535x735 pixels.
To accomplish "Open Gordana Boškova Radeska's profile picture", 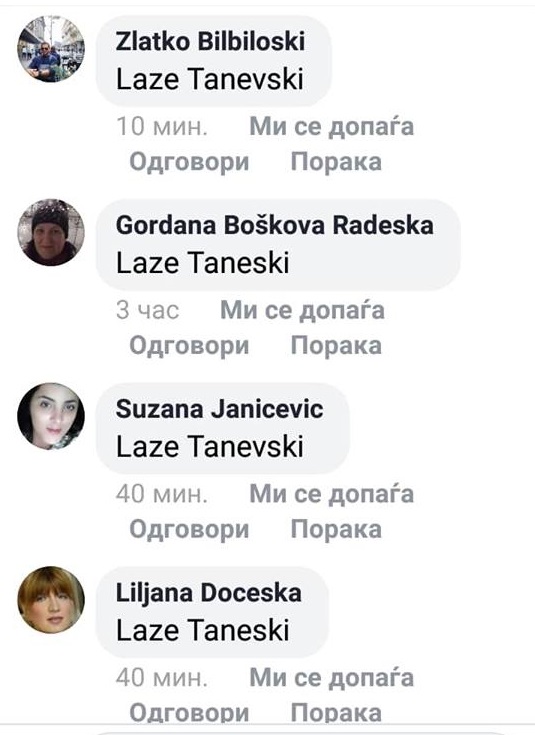I will (51, 232).
